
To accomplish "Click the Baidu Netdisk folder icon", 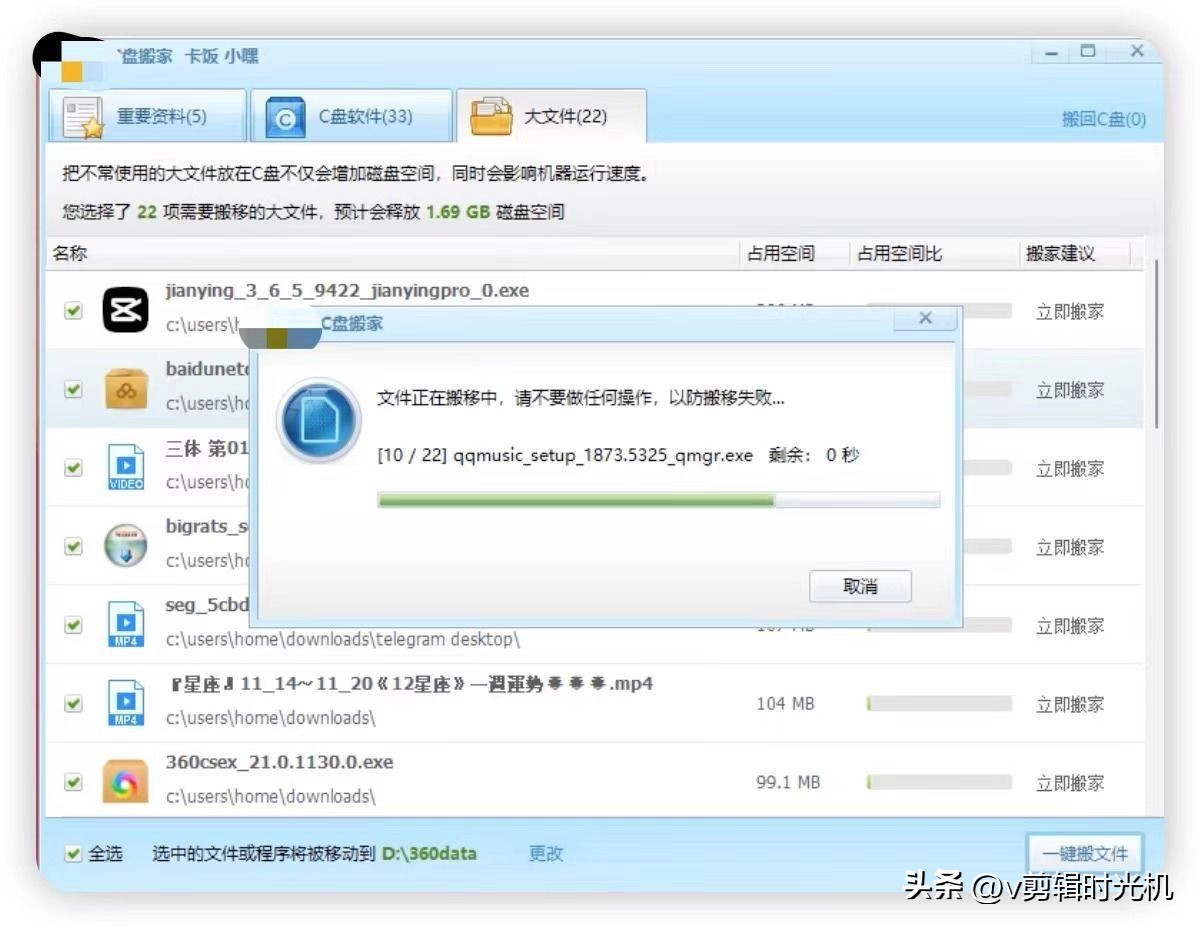I will pyautogui.click(x=125, y=389).
